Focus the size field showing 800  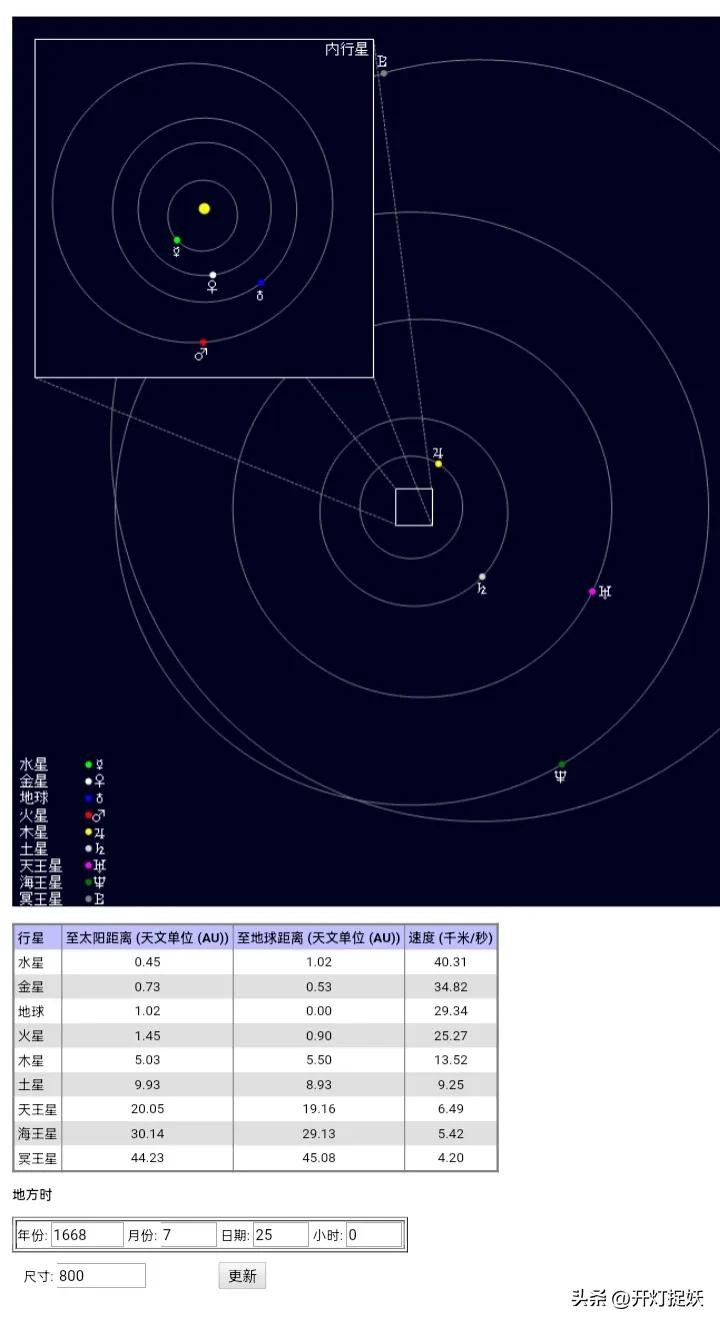(x=101, y=1276)
